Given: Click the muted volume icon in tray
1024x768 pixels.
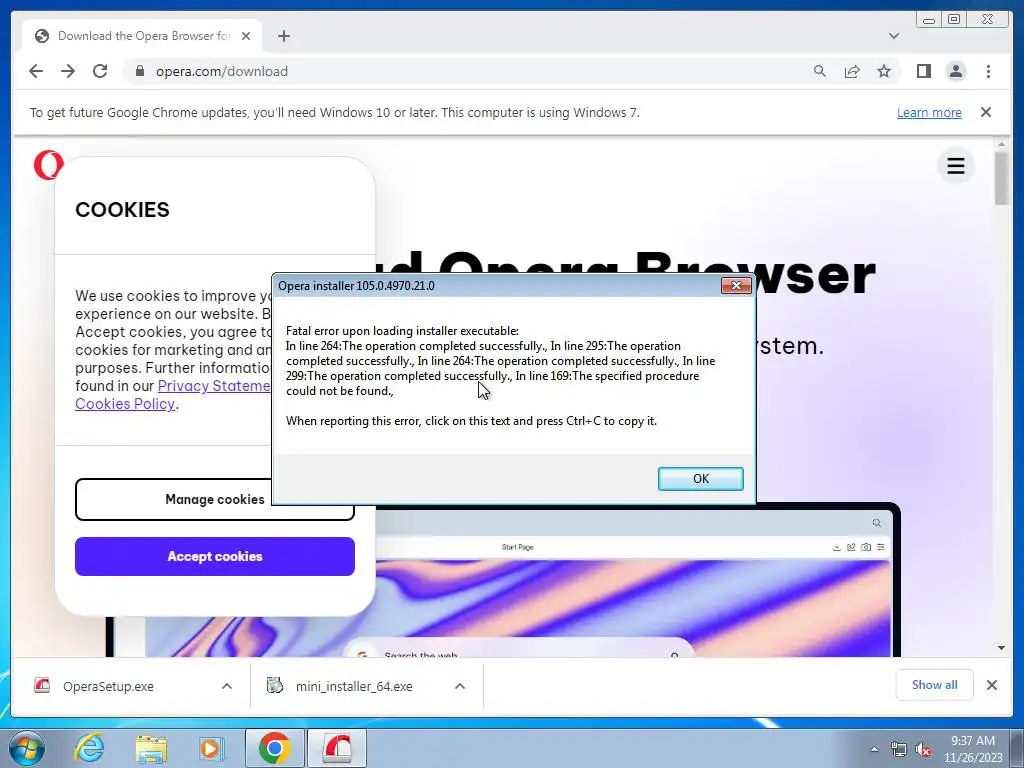Looking at the screenshot, I should 923,749.
